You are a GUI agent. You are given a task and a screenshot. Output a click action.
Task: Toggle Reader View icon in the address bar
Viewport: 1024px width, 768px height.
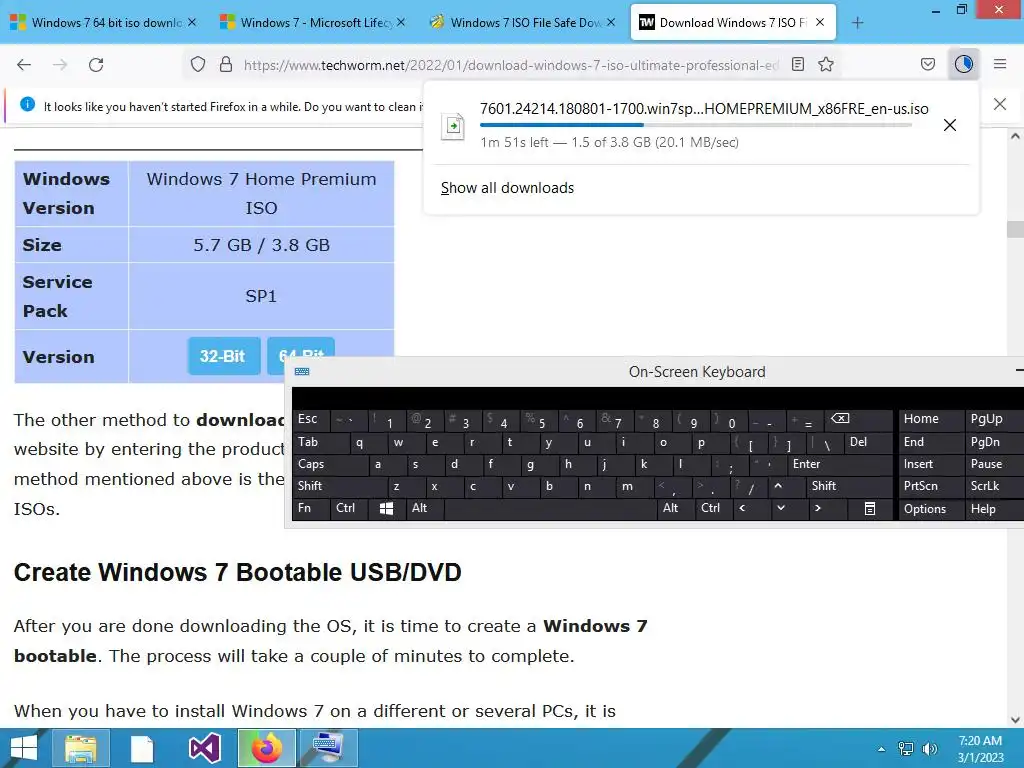click(797, 65)
